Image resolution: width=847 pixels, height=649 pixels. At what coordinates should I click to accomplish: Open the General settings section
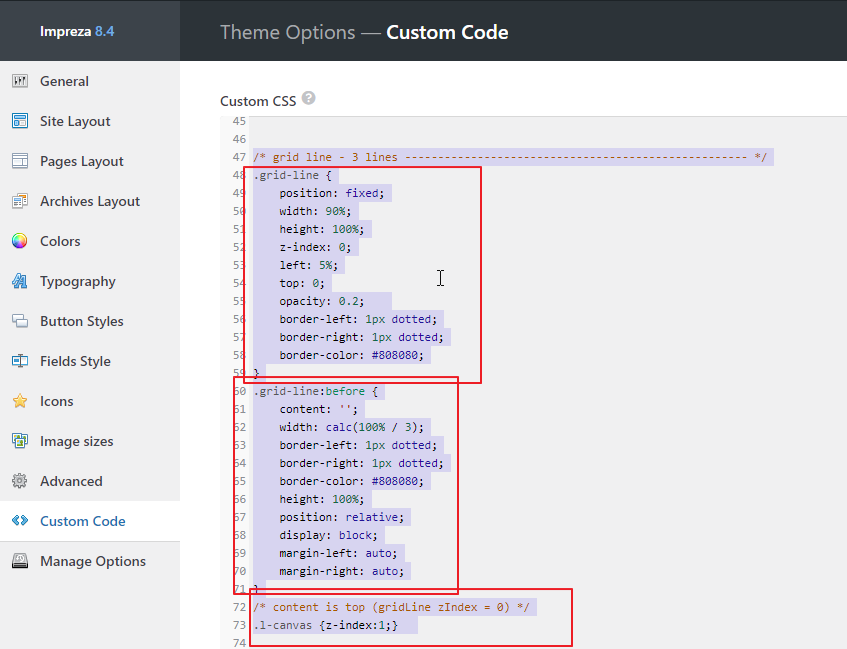tap(90, 81)
